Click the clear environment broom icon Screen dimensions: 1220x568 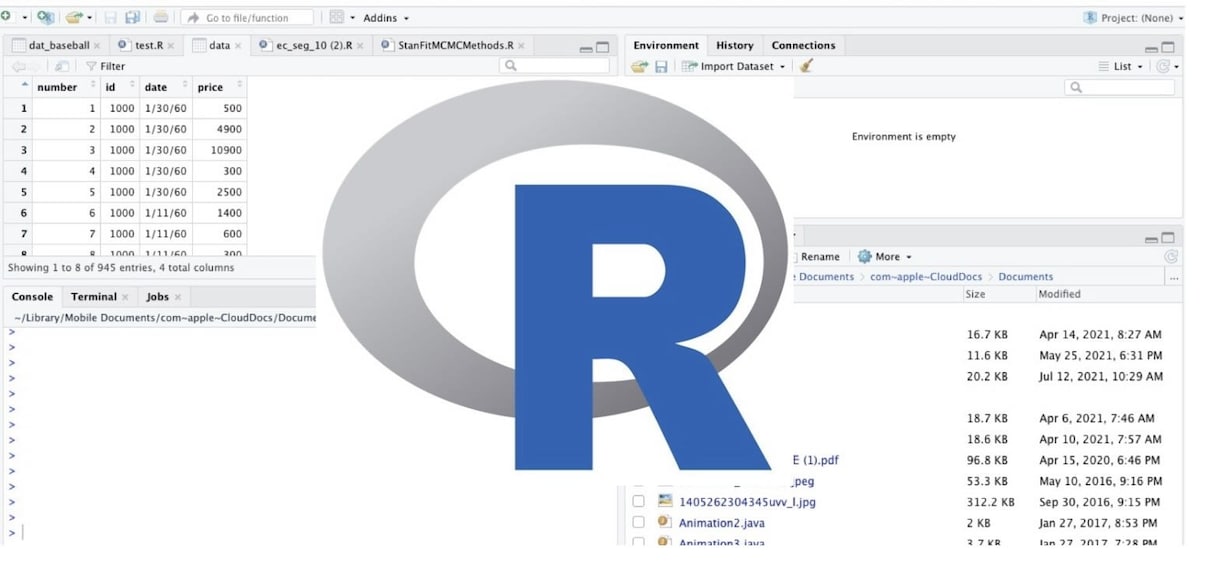tap(806, 66)
